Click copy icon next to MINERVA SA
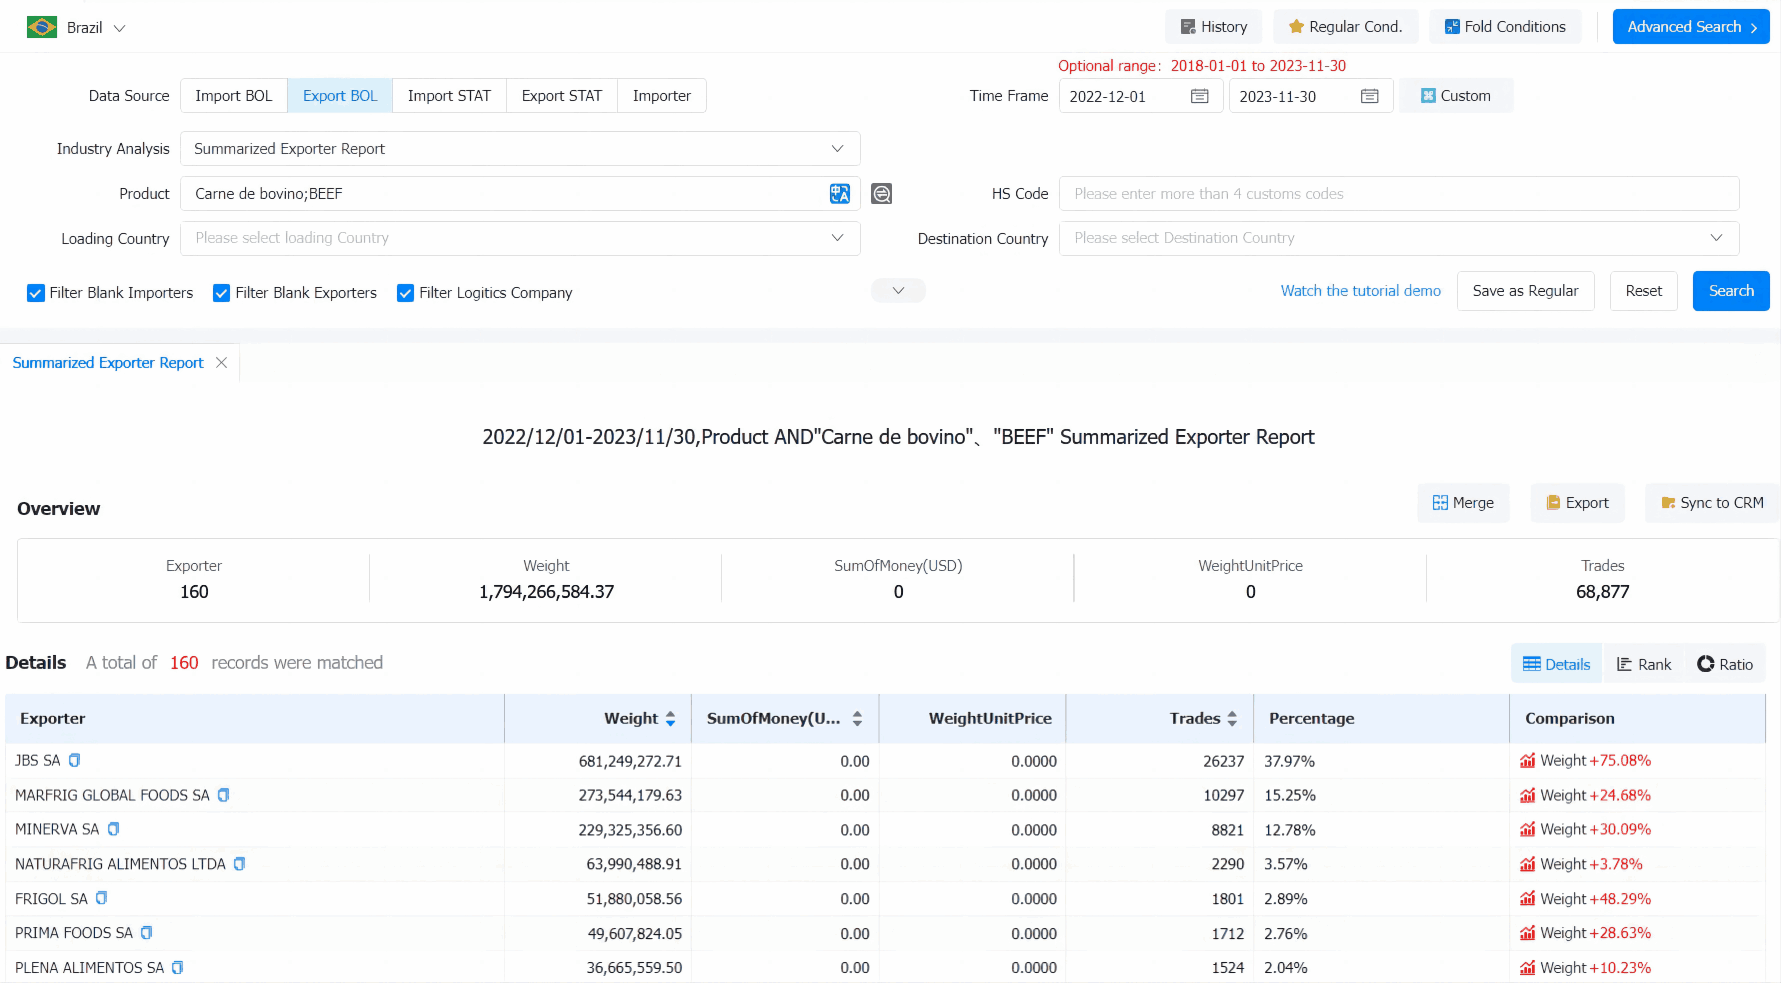This screenshot has width=1781, height=983. (x=113, y=829)
